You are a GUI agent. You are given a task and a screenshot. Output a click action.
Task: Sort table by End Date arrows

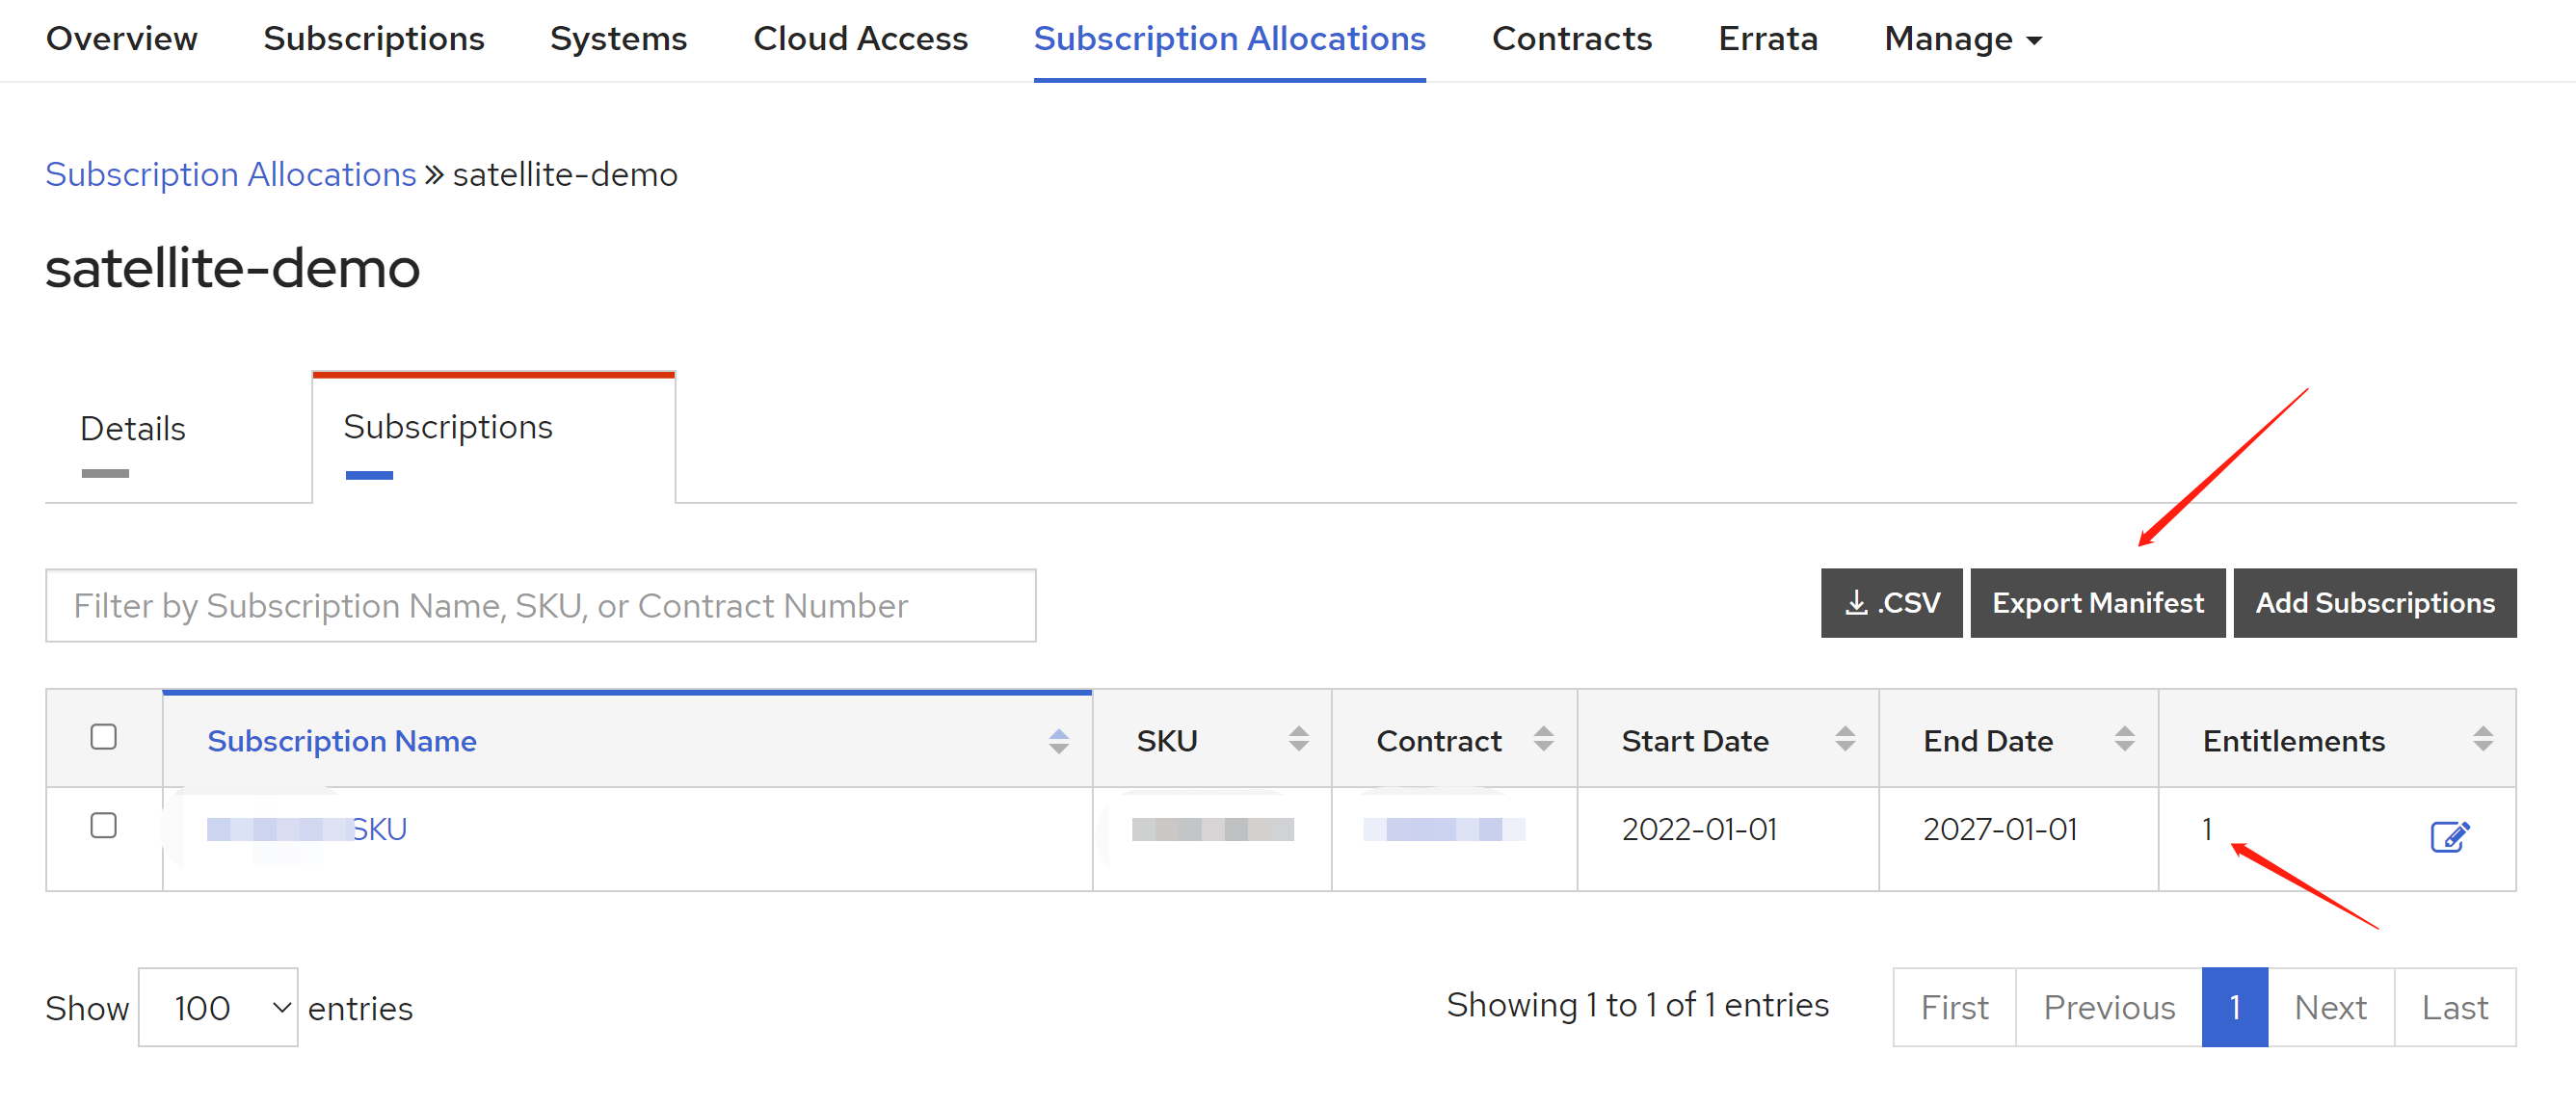[x=2124, y=739]
